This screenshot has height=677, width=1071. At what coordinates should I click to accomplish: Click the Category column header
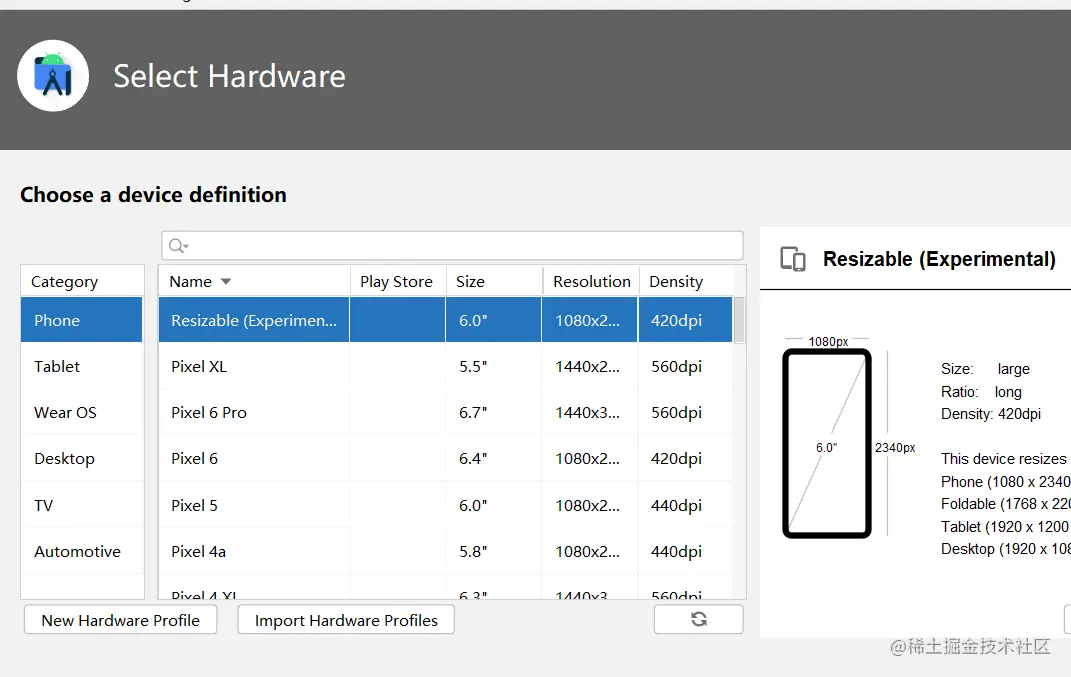[x=83, y=281]
